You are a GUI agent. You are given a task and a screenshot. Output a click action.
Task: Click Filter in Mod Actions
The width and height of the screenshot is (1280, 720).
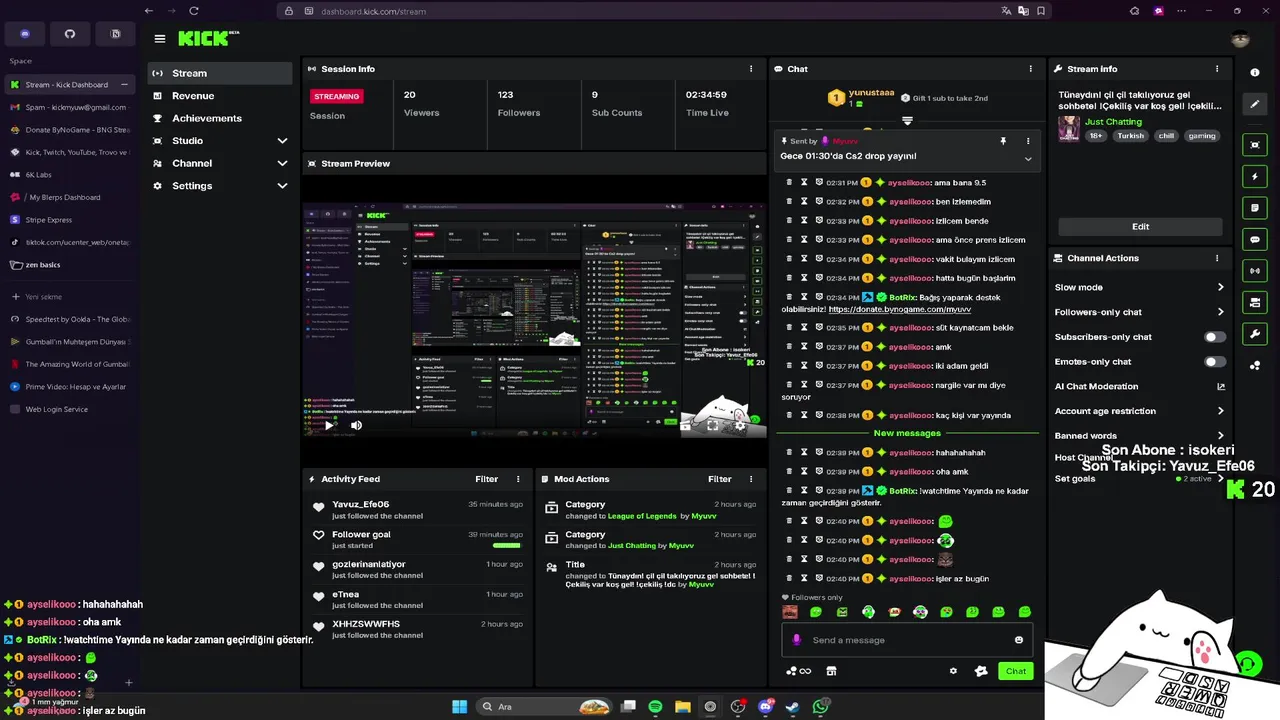click(720, 479)
